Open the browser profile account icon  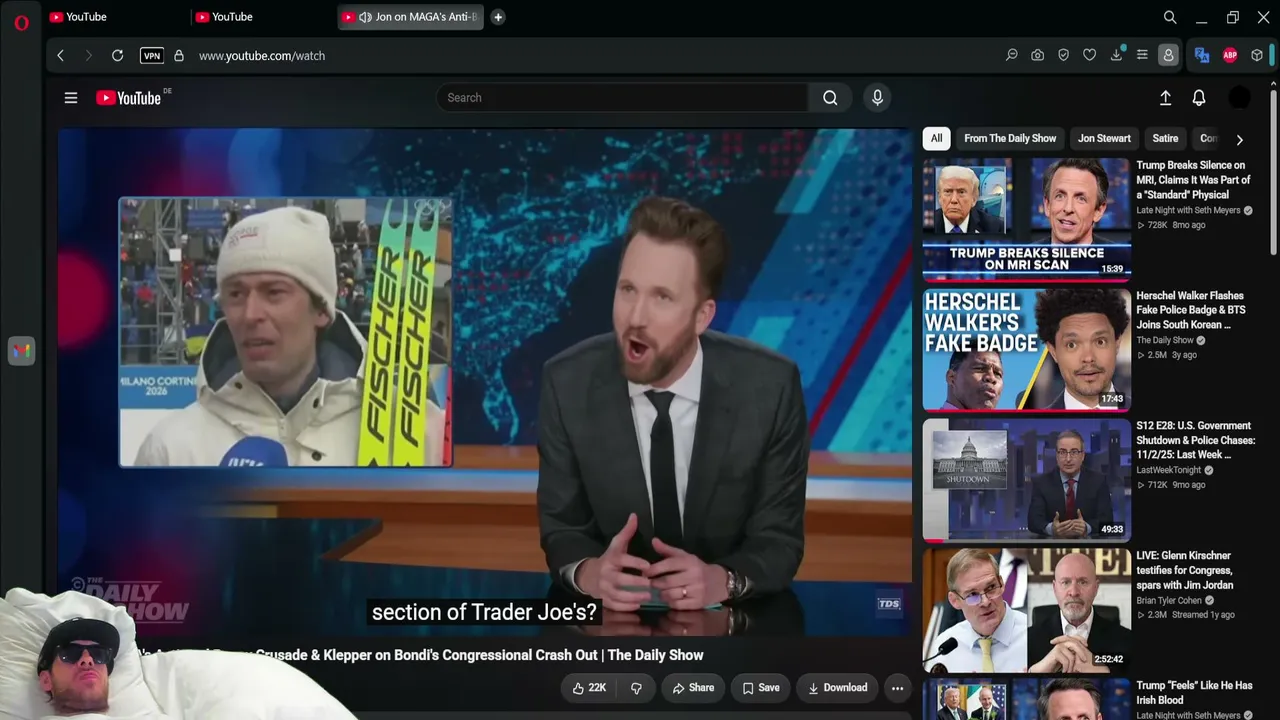click(x=1168, y=56)
